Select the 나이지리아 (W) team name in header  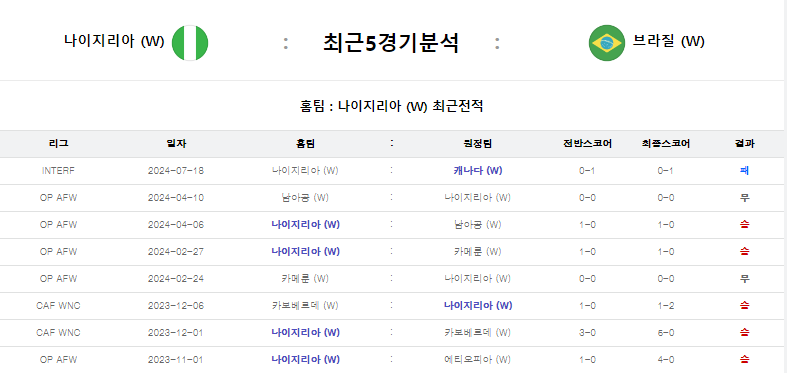click(114, 41)
